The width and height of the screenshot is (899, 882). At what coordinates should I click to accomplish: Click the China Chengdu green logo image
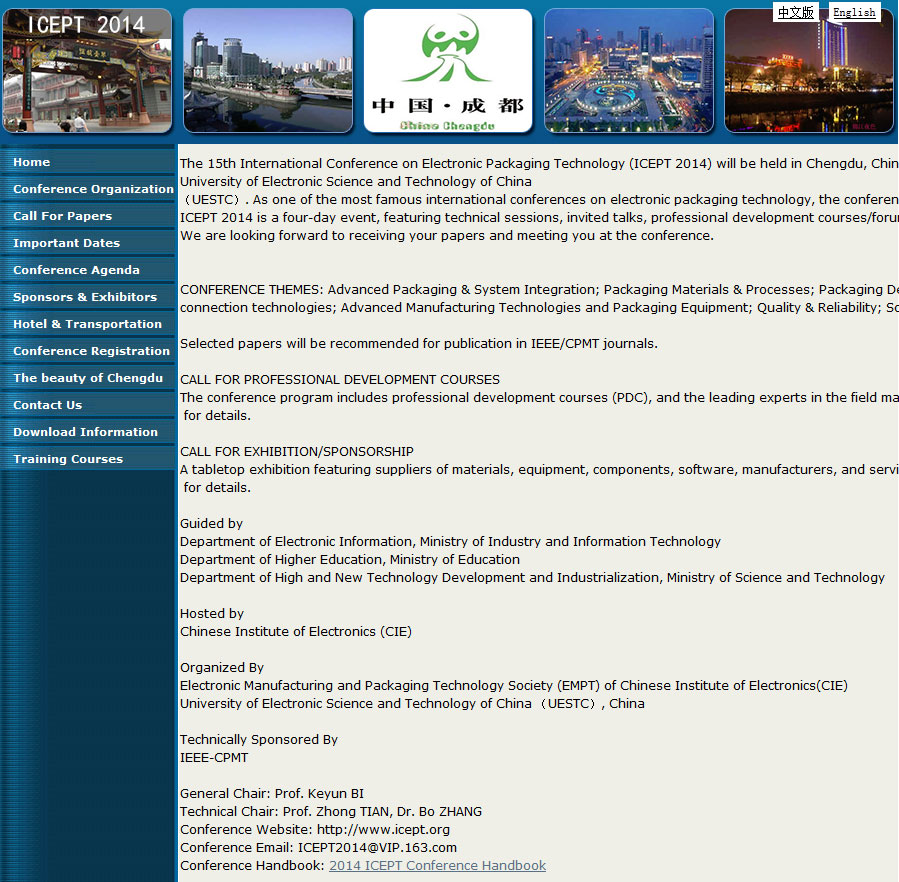coord(448,71)
